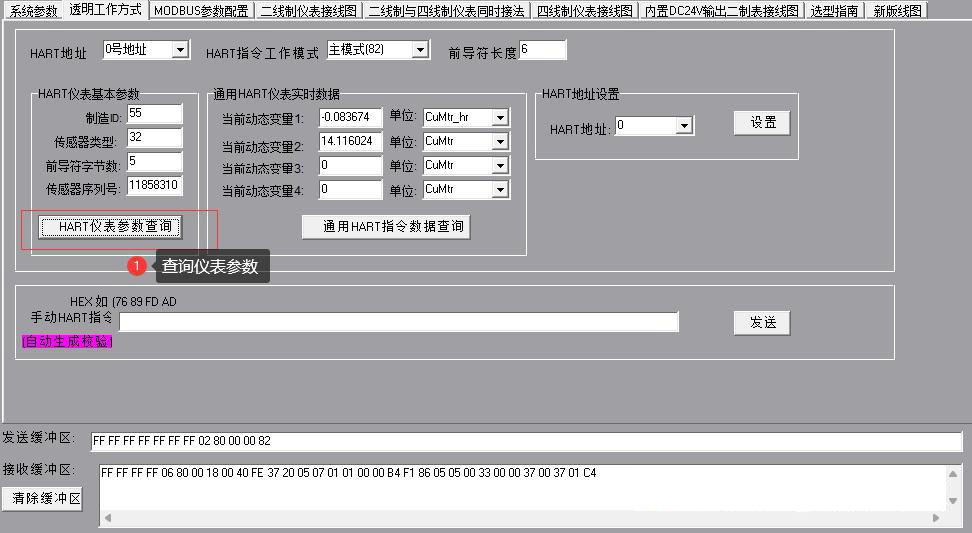Click the 传感器类型 field showing 32
972x533 pixels.
tap(154, 137)
